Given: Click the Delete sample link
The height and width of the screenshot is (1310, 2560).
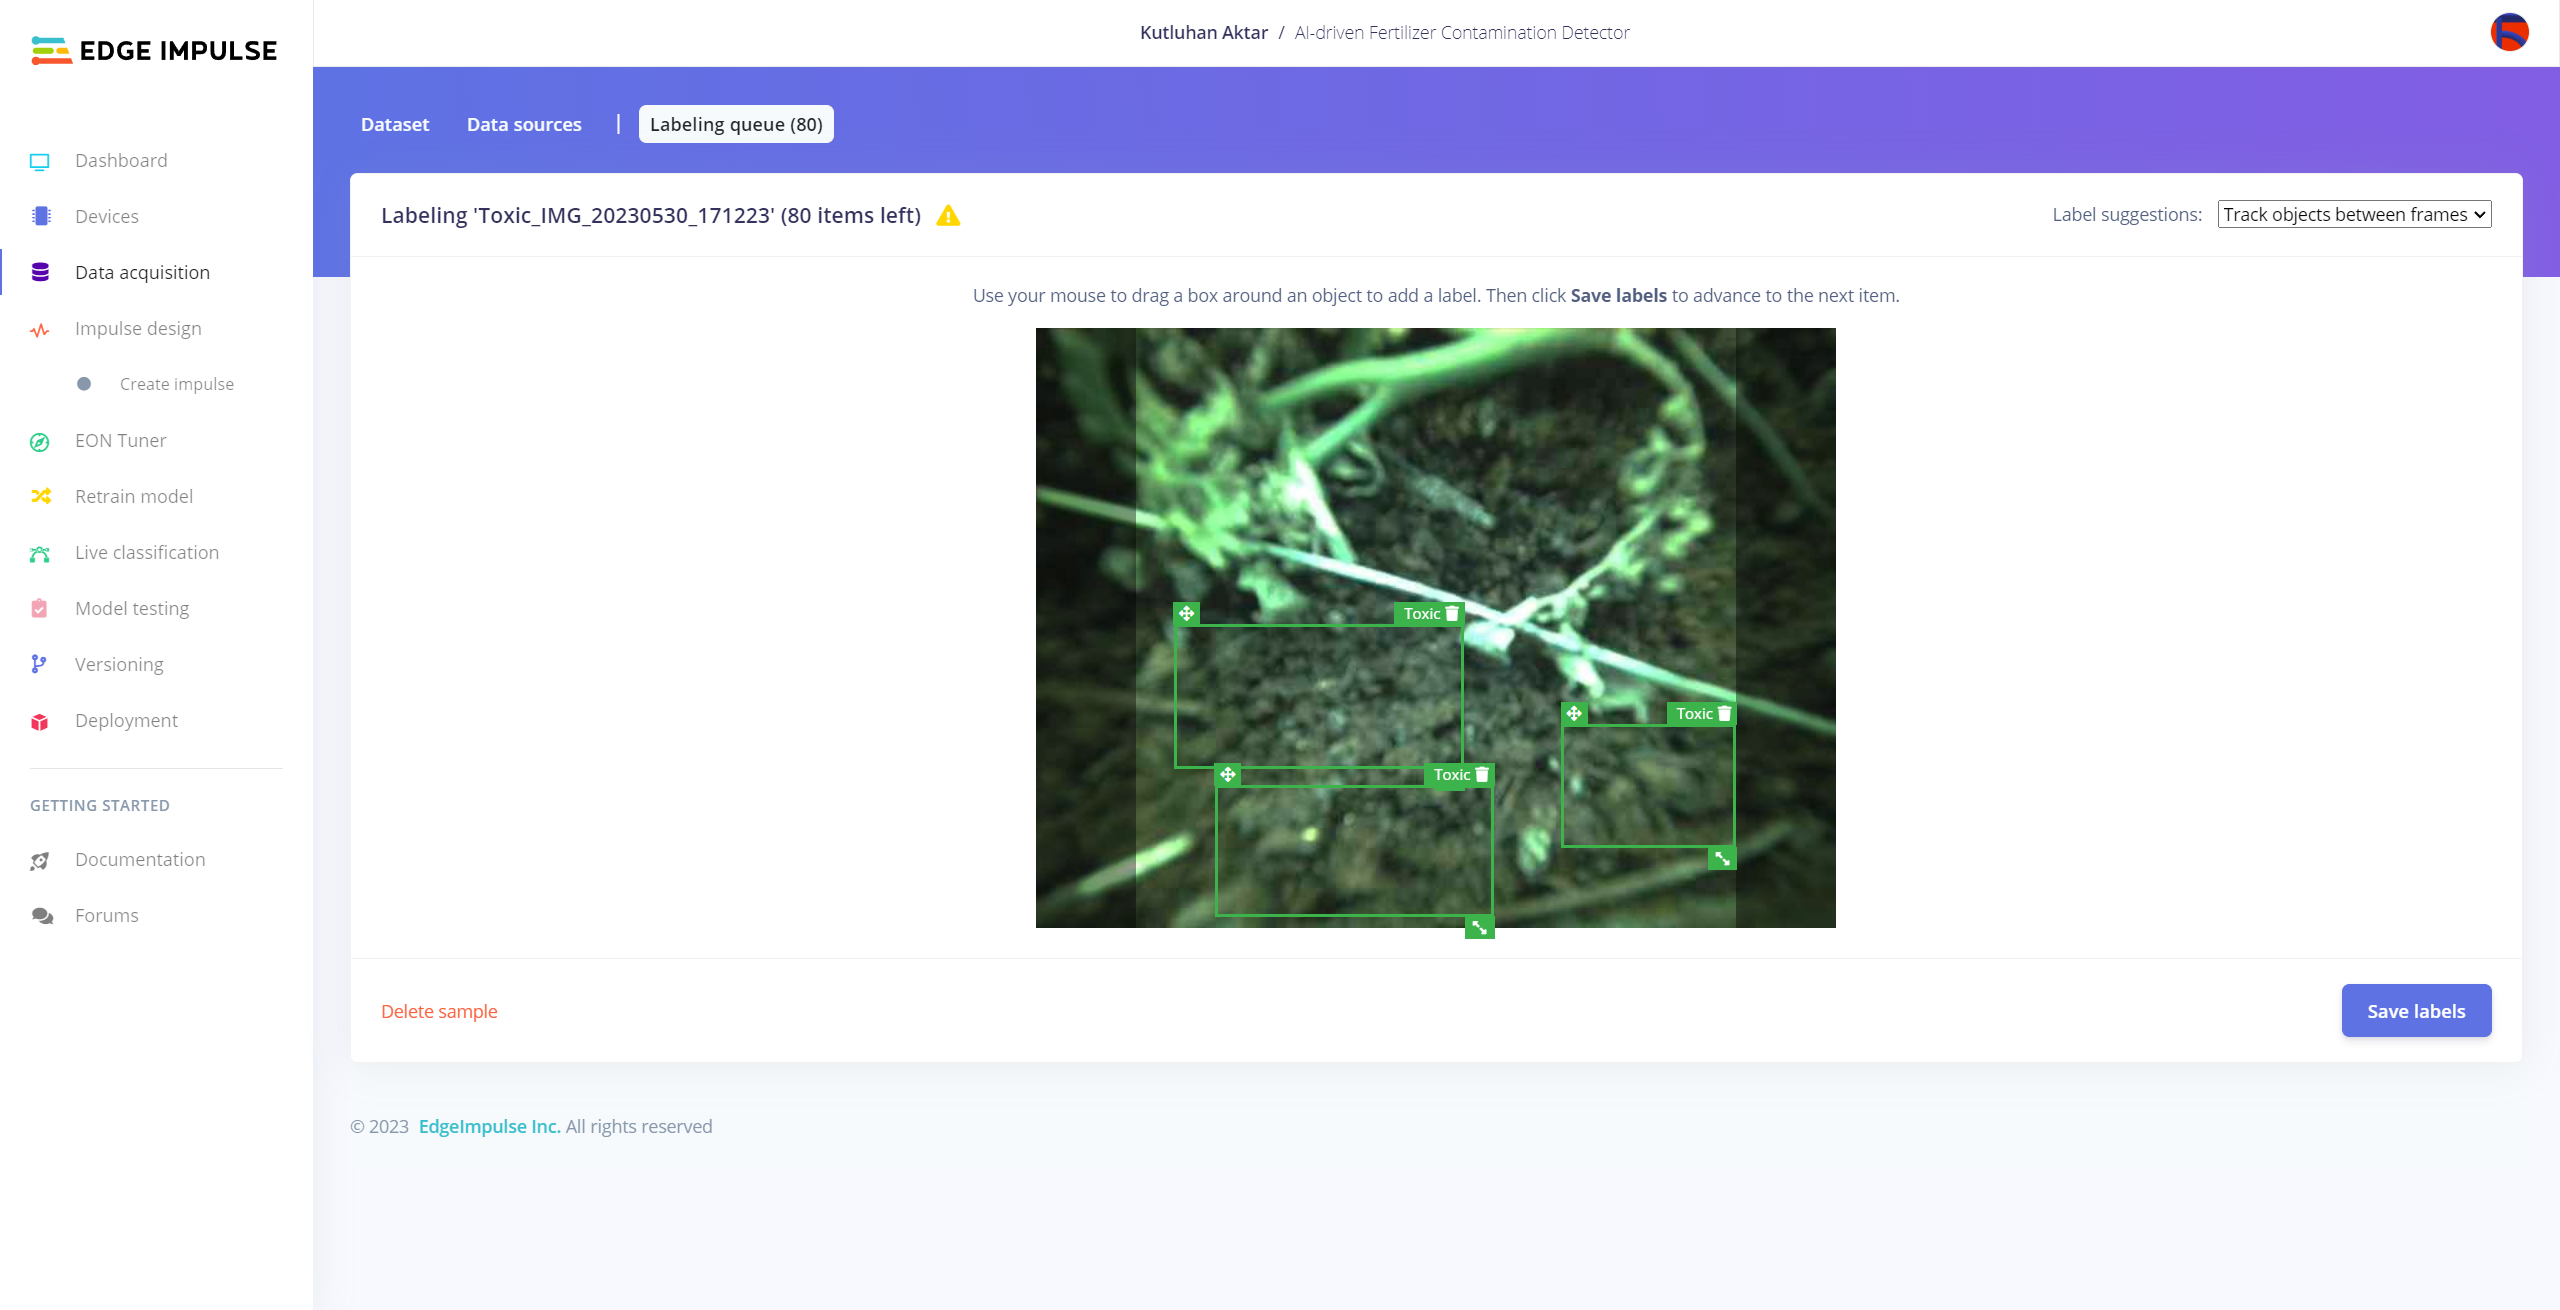Looking at the screenshot, I should tap(439, 1012).
